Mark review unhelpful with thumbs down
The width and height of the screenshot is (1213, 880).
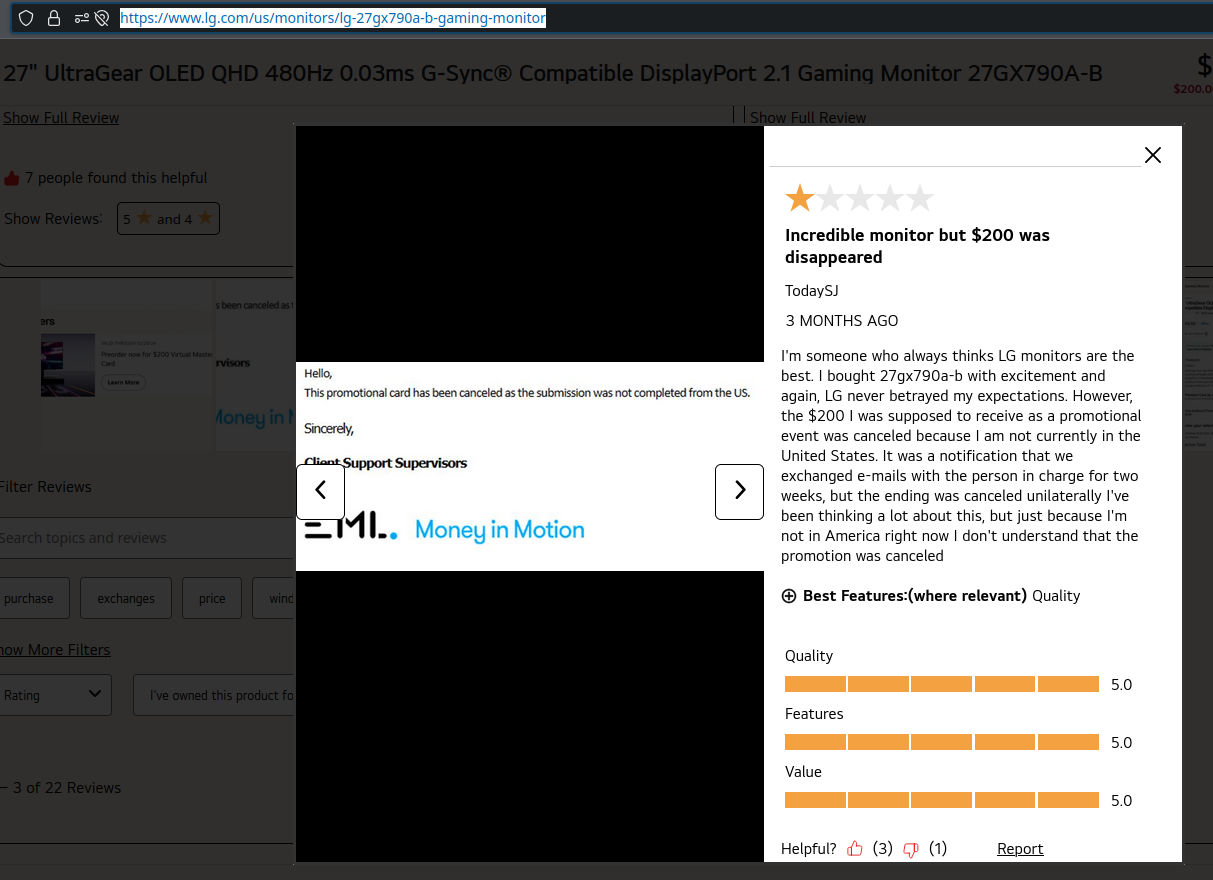(911, 849)
